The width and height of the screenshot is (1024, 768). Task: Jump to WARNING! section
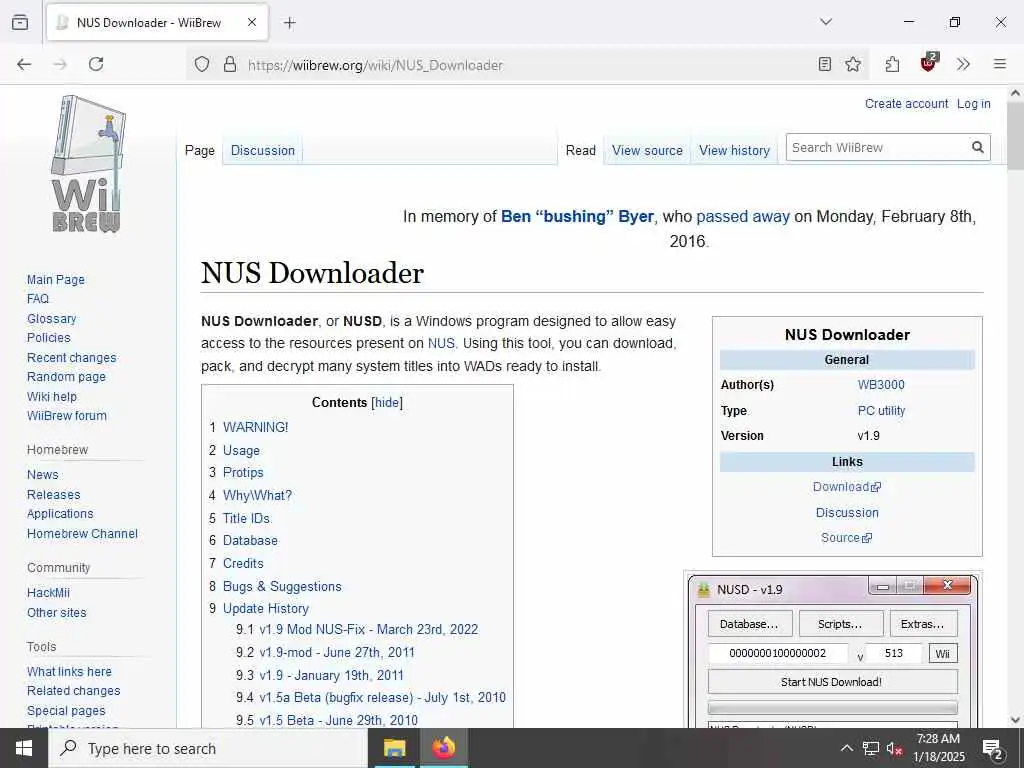point(255,427)
